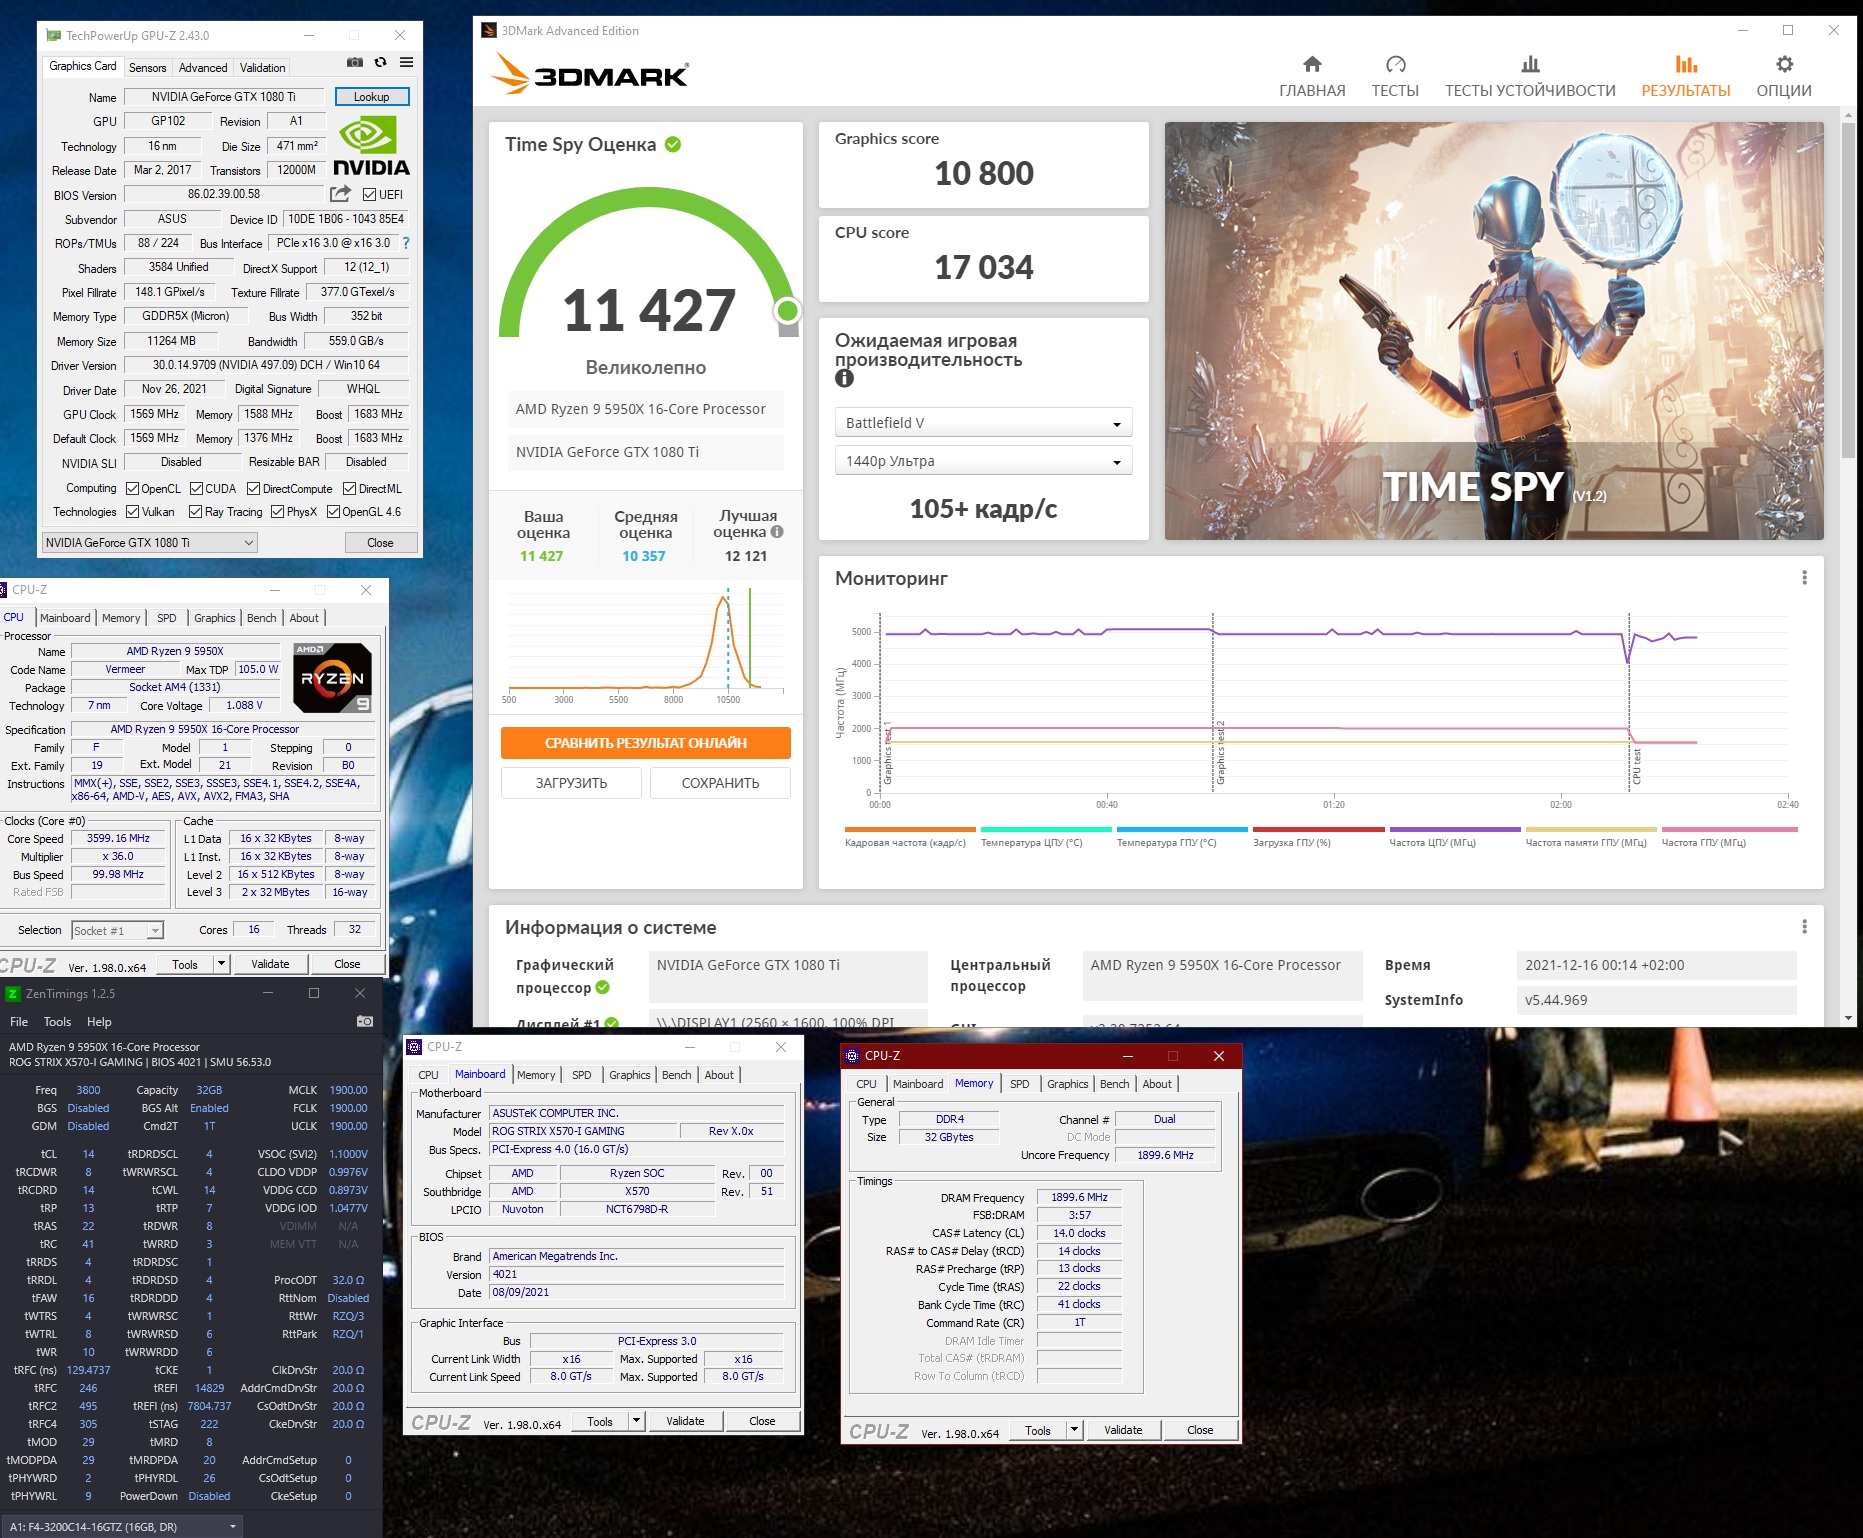Open the GPU selection dropdown in GPU-Z

point(150,543)
